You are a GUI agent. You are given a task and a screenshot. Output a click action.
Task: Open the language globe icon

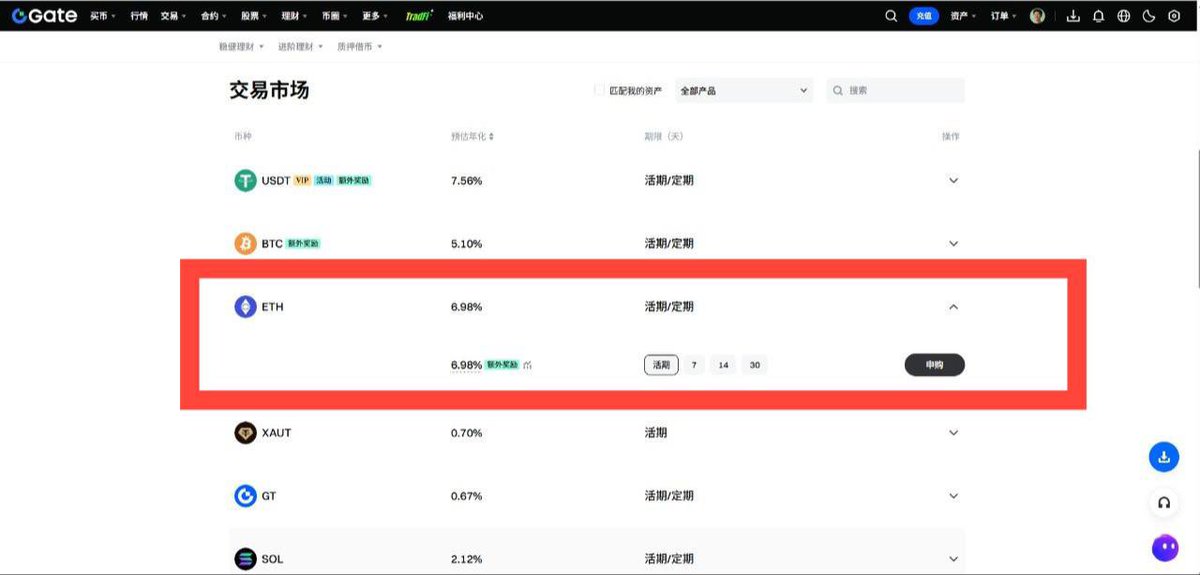[1124, 16]
